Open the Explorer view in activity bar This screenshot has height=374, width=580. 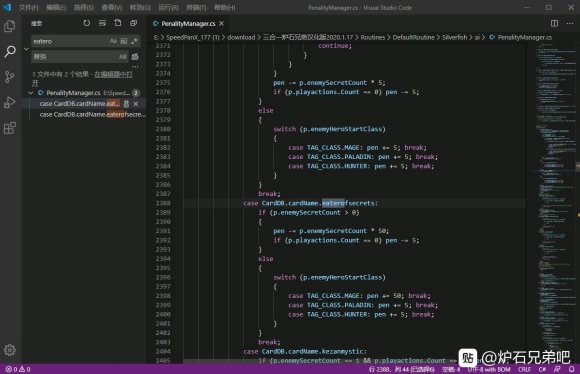tap(10, 26)
